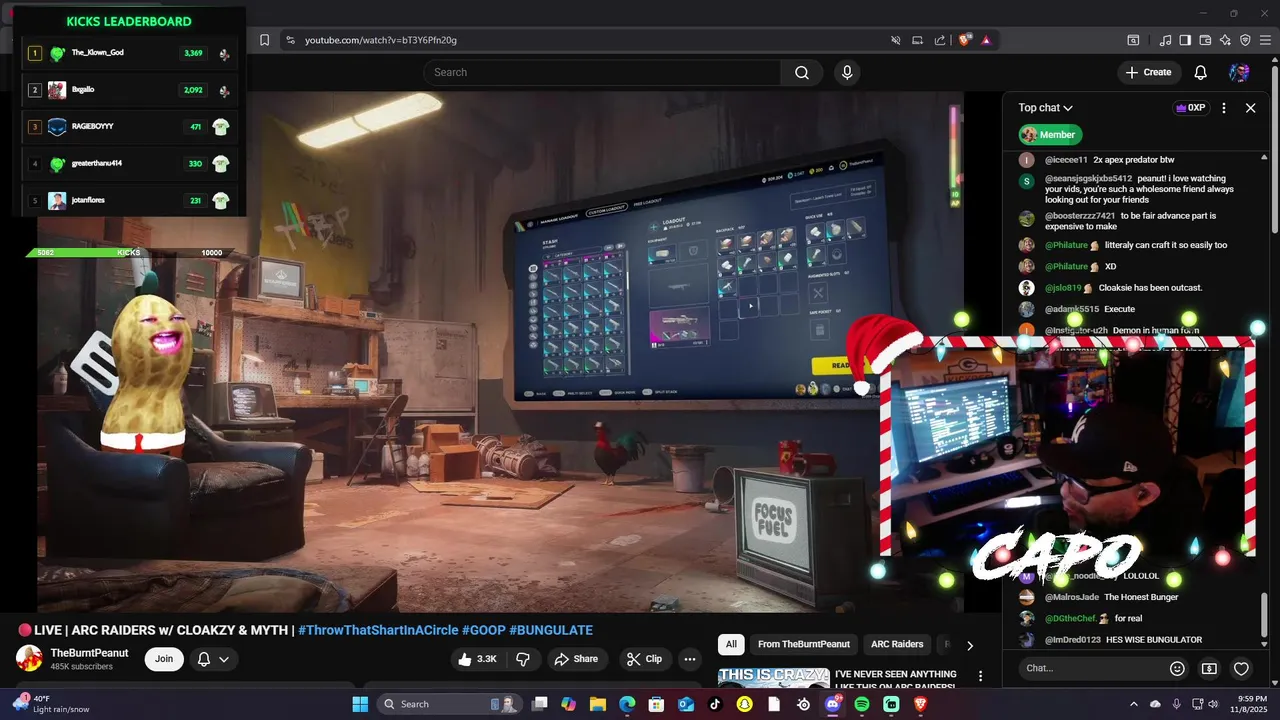Image resolution: width=1280 pixels, height=720 pixels.
Task: Open Microsoft Edge from taskbar
Action: [627, 704]
